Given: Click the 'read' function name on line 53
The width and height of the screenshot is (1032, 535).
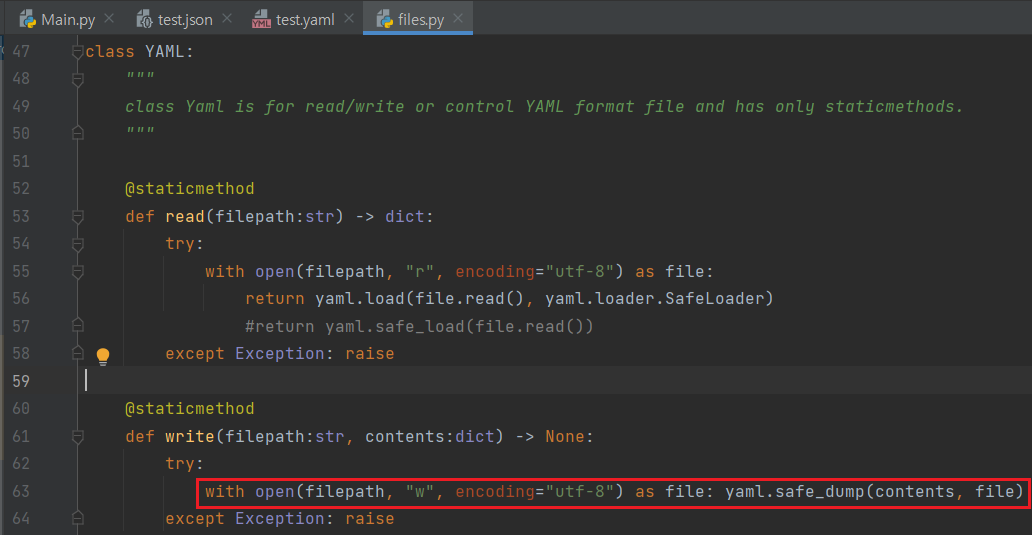Looking at the screenshot, I should tap(185, 217).
